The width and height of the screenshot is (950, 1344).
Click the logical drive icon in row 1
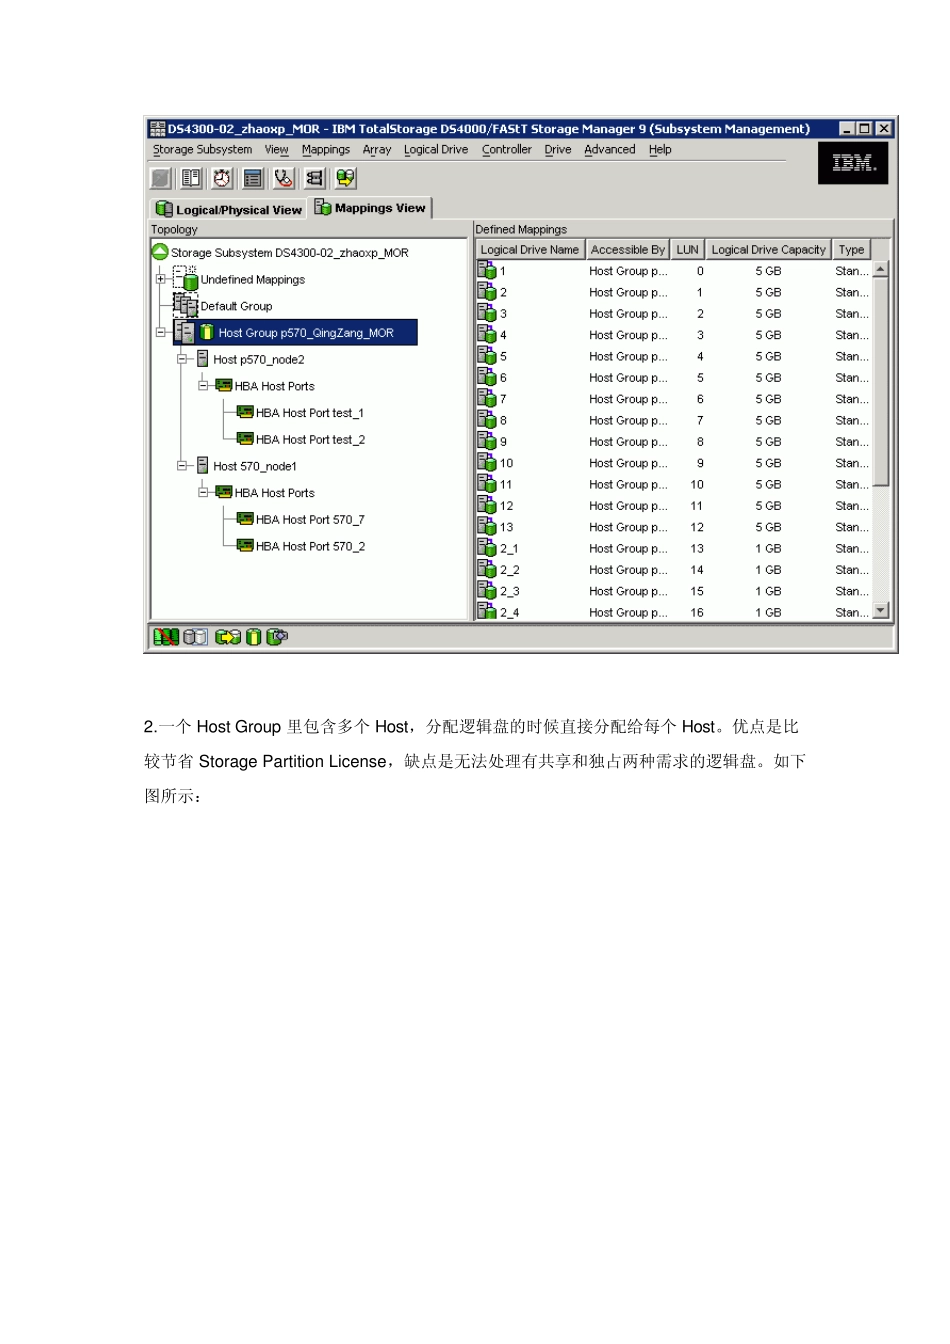point(487,270)
